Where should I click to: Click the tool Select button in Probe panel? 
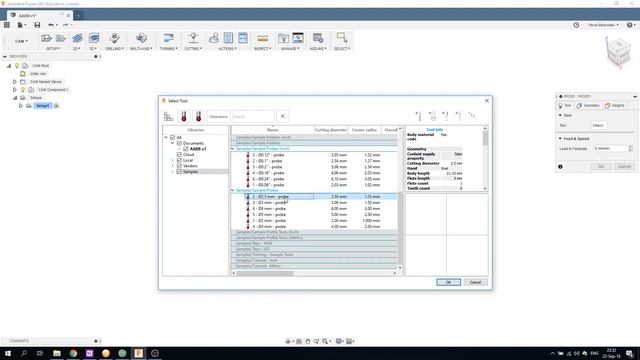(x=598, y=125)
